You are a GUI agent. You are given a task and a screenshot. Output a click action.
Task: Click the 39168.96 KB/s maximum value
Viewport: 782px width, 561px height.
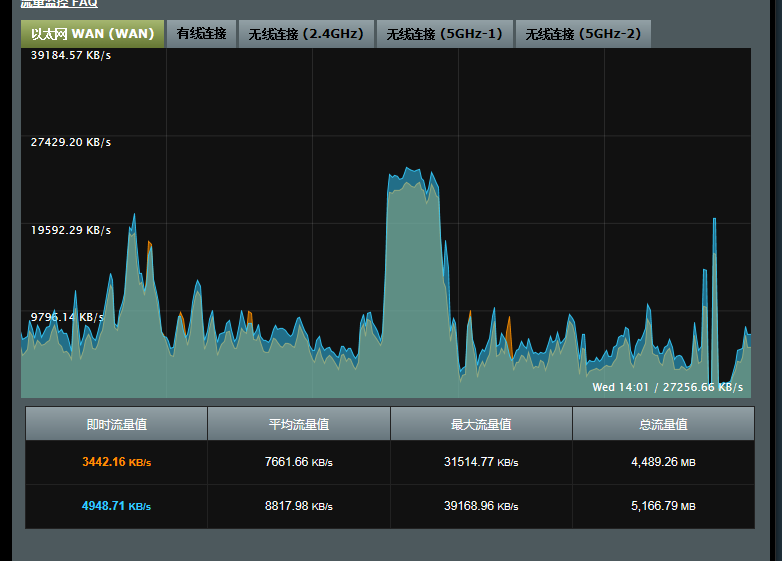click(481, 506)
